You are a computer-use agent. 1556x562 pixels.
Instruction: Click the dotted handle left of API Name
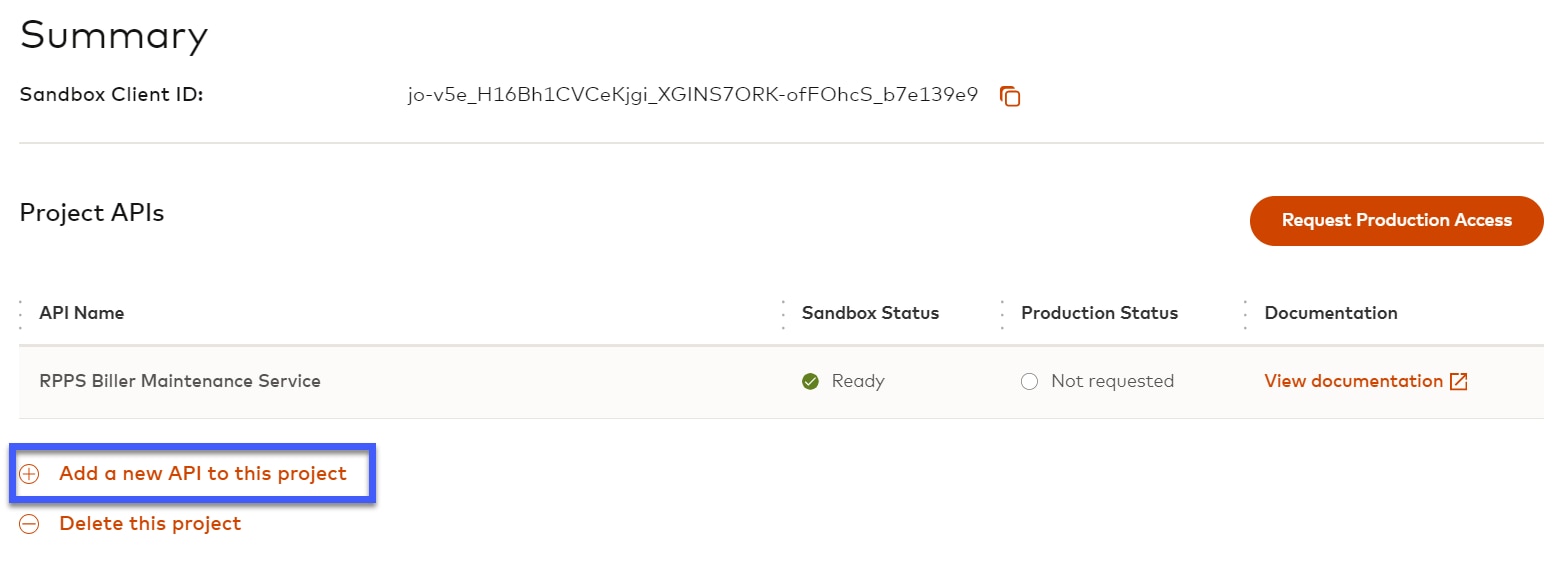20,313
